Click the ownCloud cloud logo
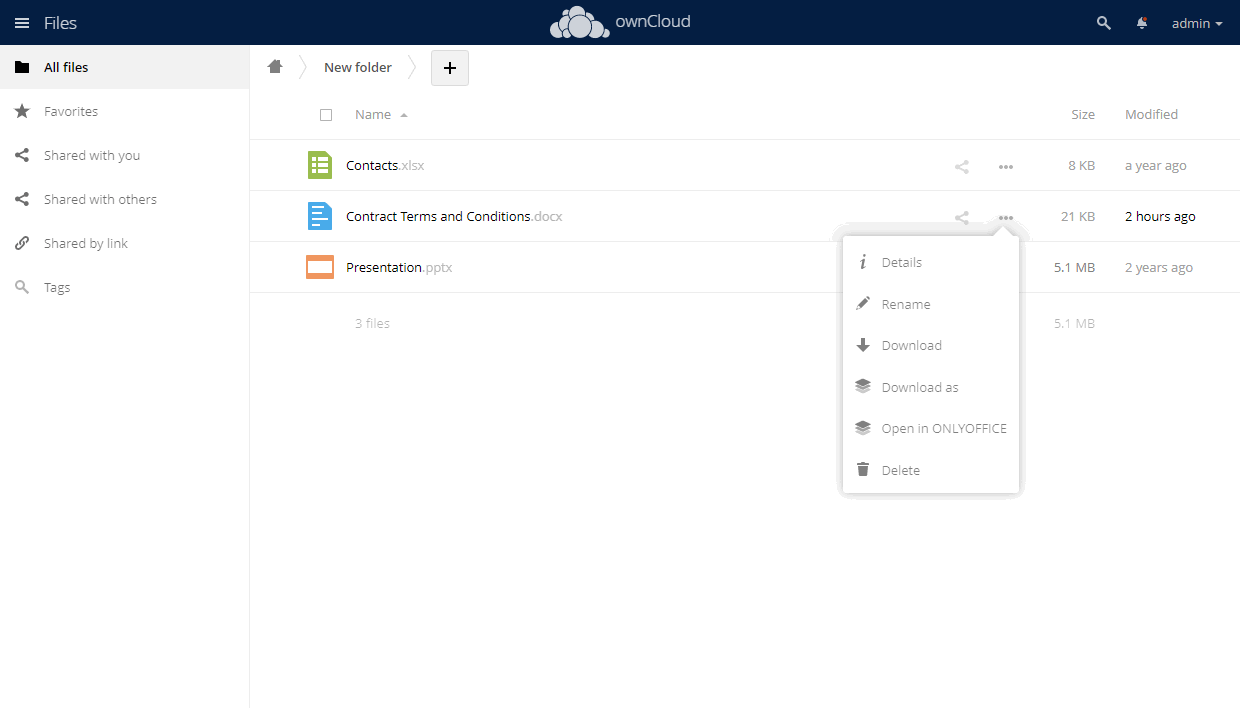 click(580, 23)
